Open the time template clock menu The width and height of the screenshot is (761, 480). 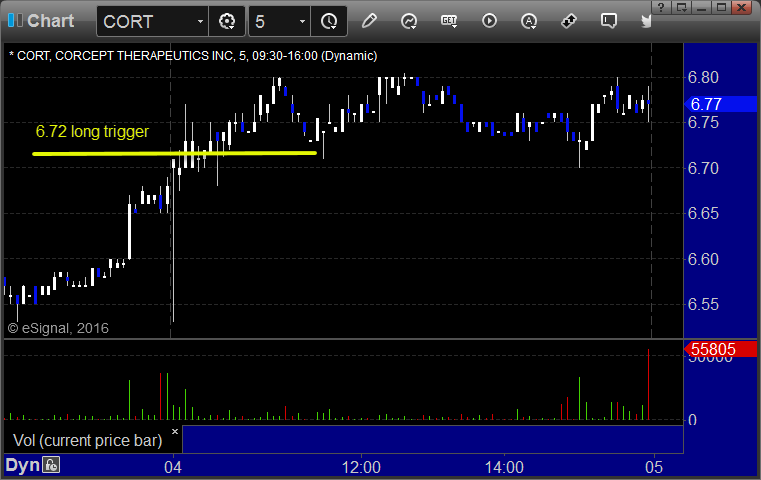(x=329, y=21)
